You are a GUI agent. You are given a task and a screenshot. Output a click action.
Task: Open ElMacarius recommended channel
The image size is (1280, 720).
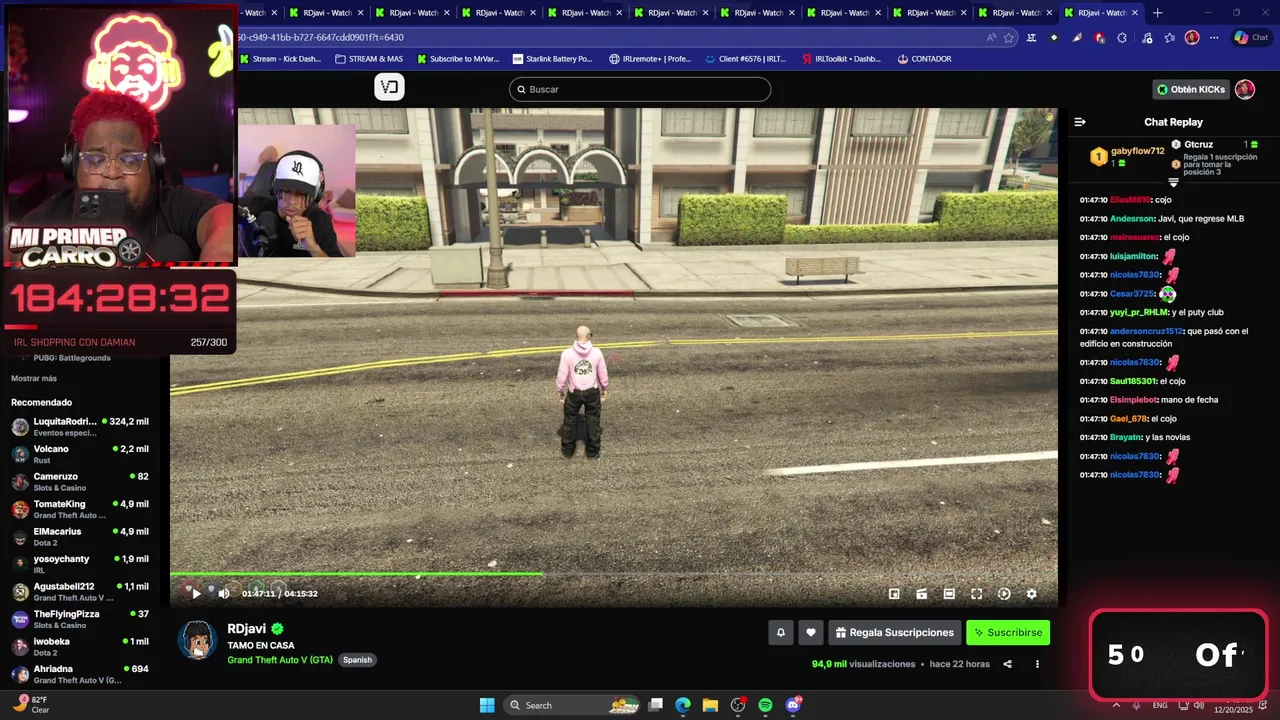point(80,537)
